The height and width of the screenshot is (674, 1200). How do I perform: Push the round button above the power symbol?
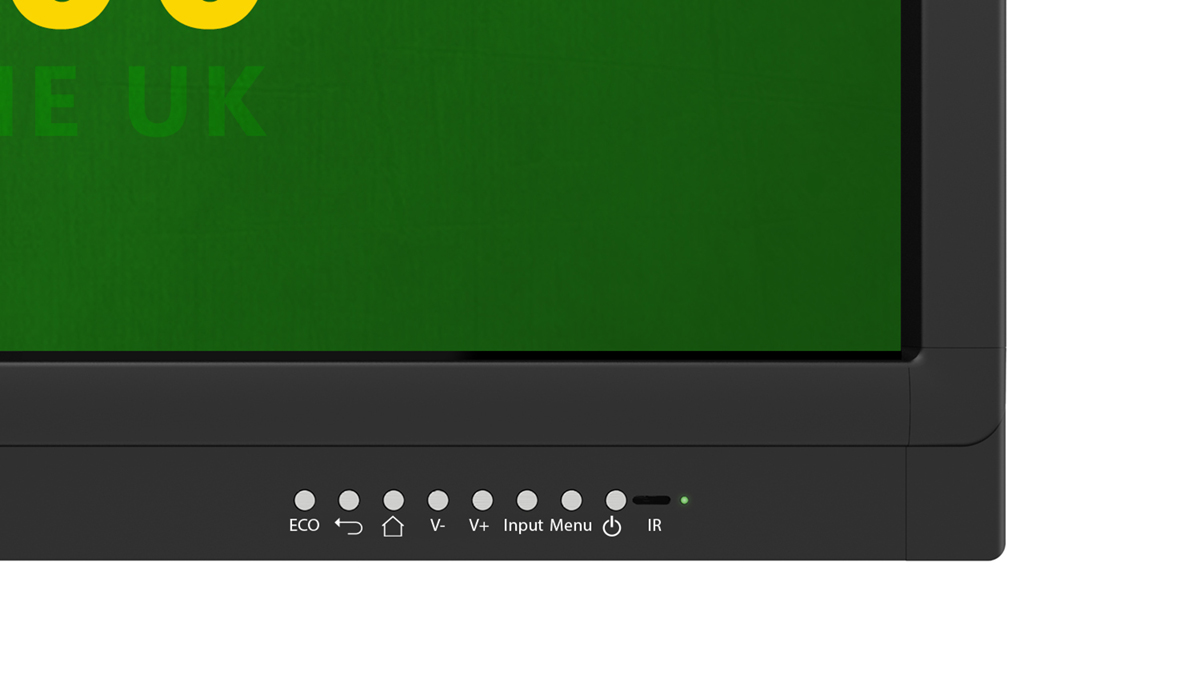[x=616, y=500]
